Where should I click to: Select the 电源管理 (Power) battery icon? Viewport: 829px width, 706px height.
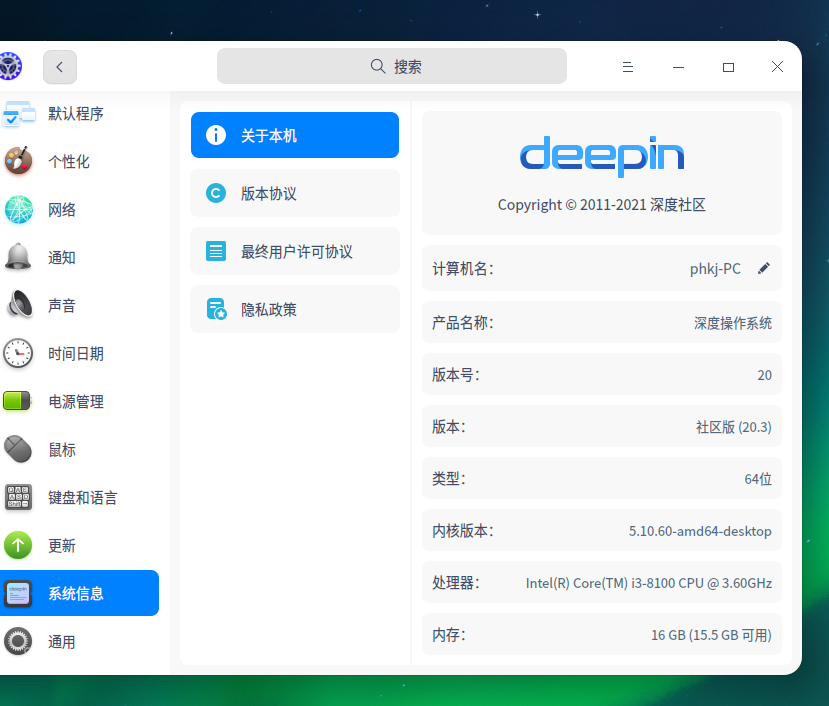pyautogui.click(x=17, y=401)
